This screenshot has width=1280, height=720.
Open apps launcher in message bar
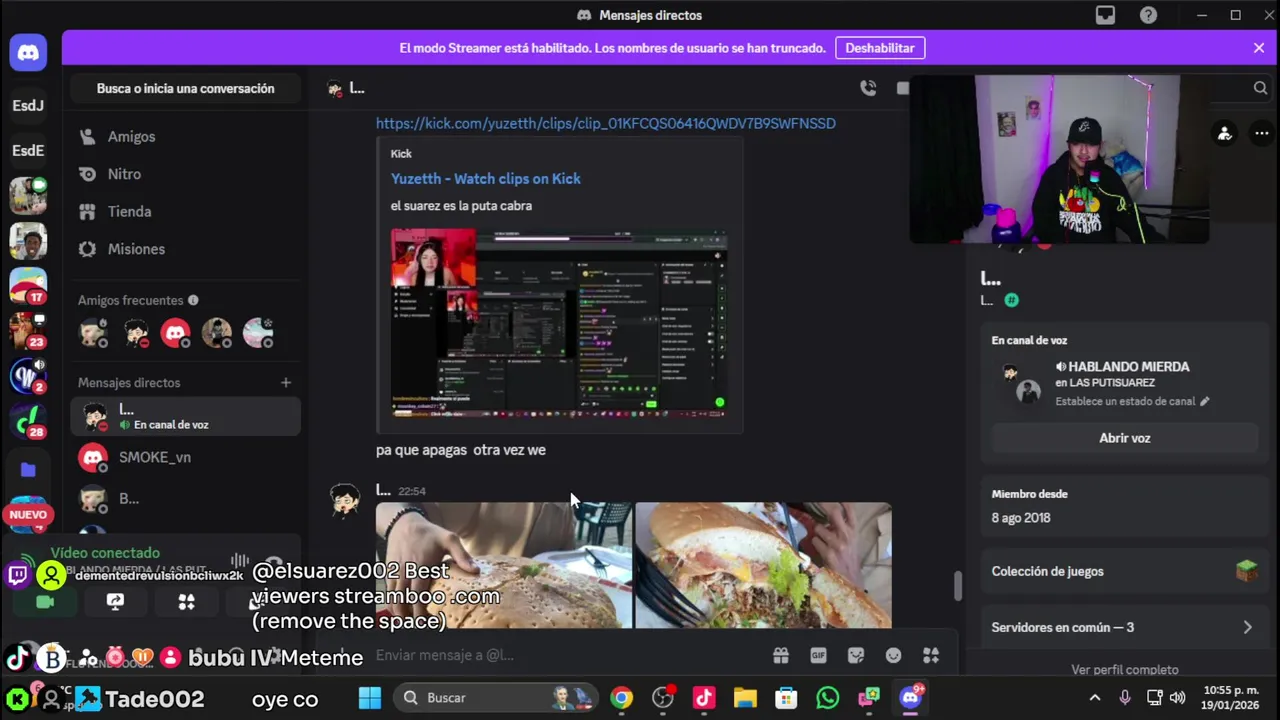click(931, 655)
